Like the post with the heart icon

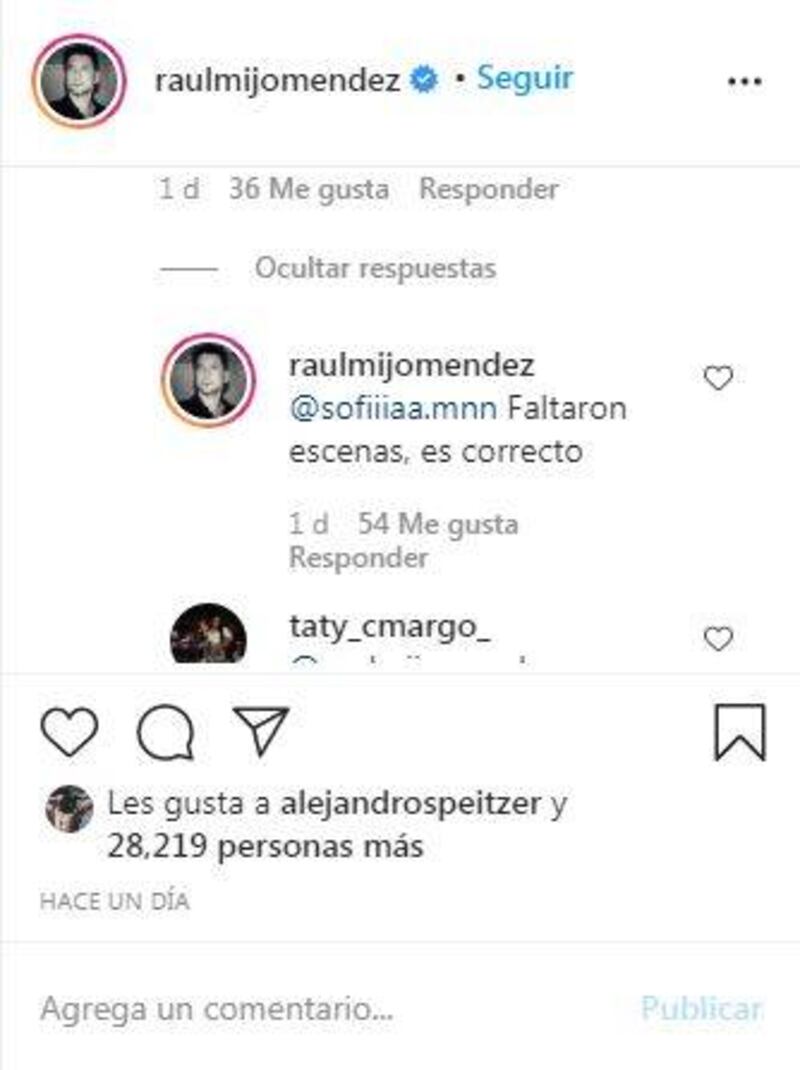point(70,732)
